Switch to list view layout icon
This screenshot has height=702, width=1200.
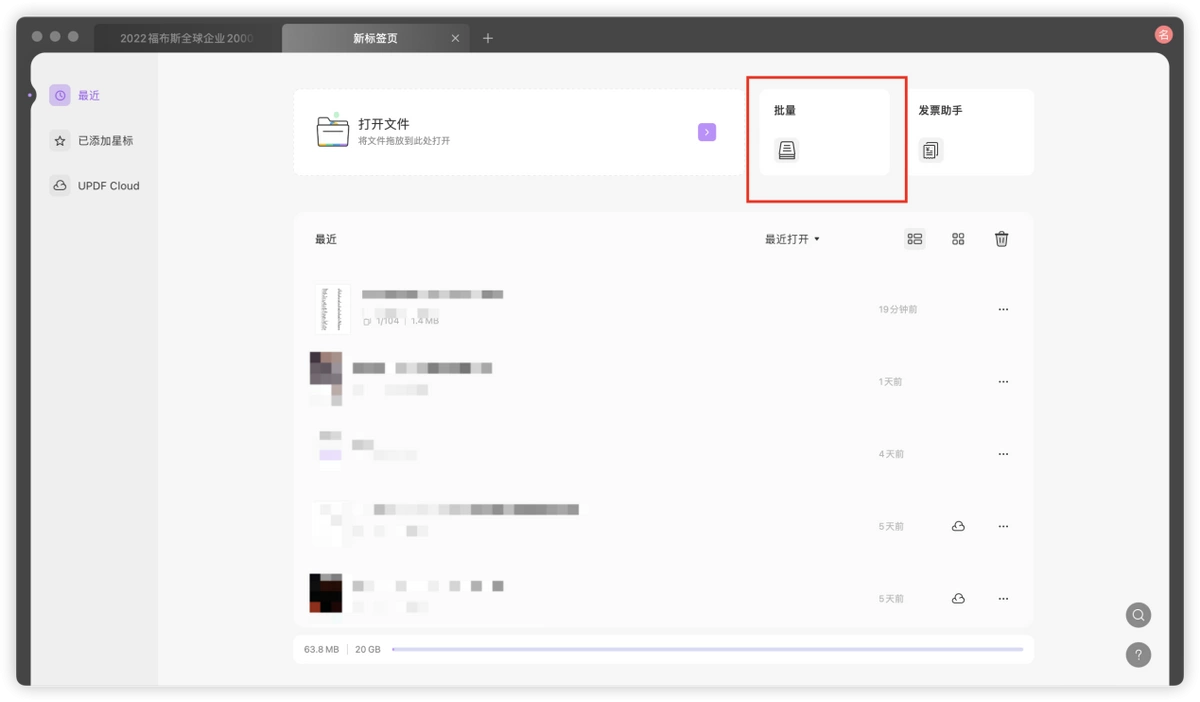coord(915,239)
